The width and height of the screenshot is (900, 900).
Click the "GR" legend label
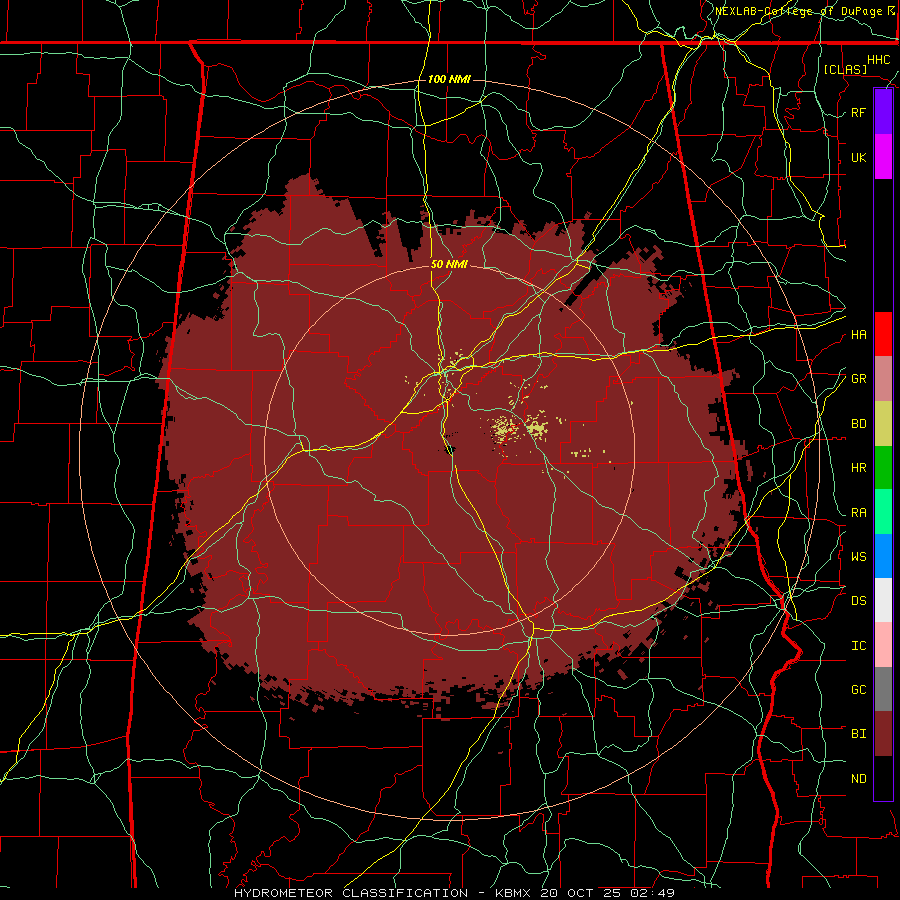click(x=858, y=379)
